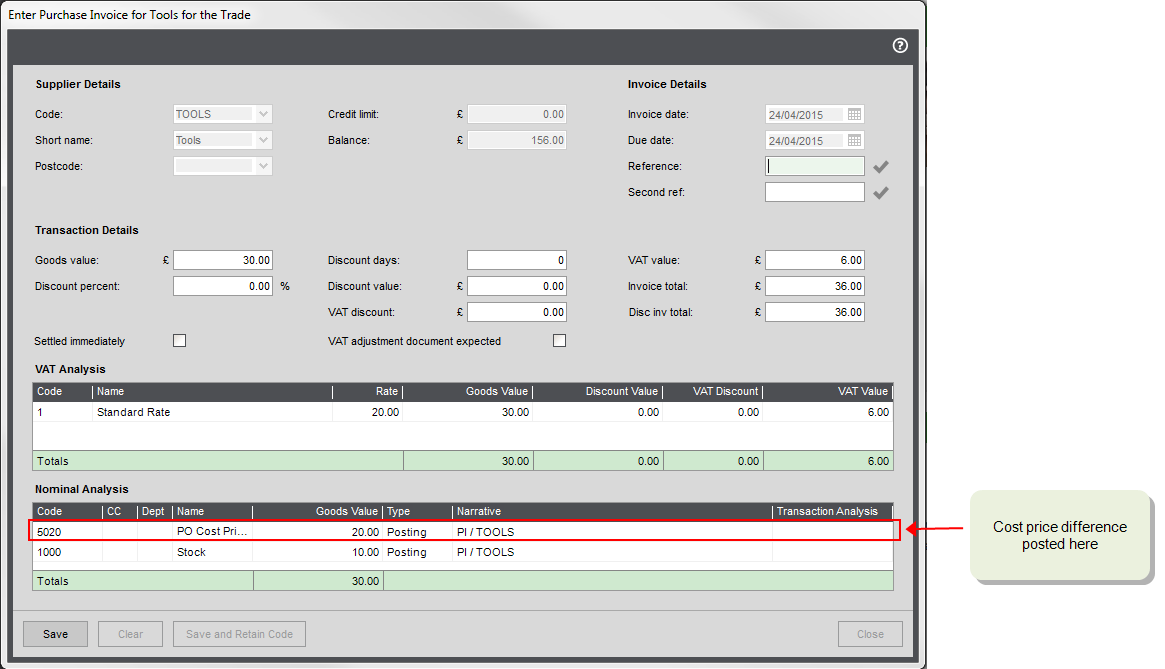Click the Save and Retain Code button
Screen dimensions: 1165x669
pos(239,634)
